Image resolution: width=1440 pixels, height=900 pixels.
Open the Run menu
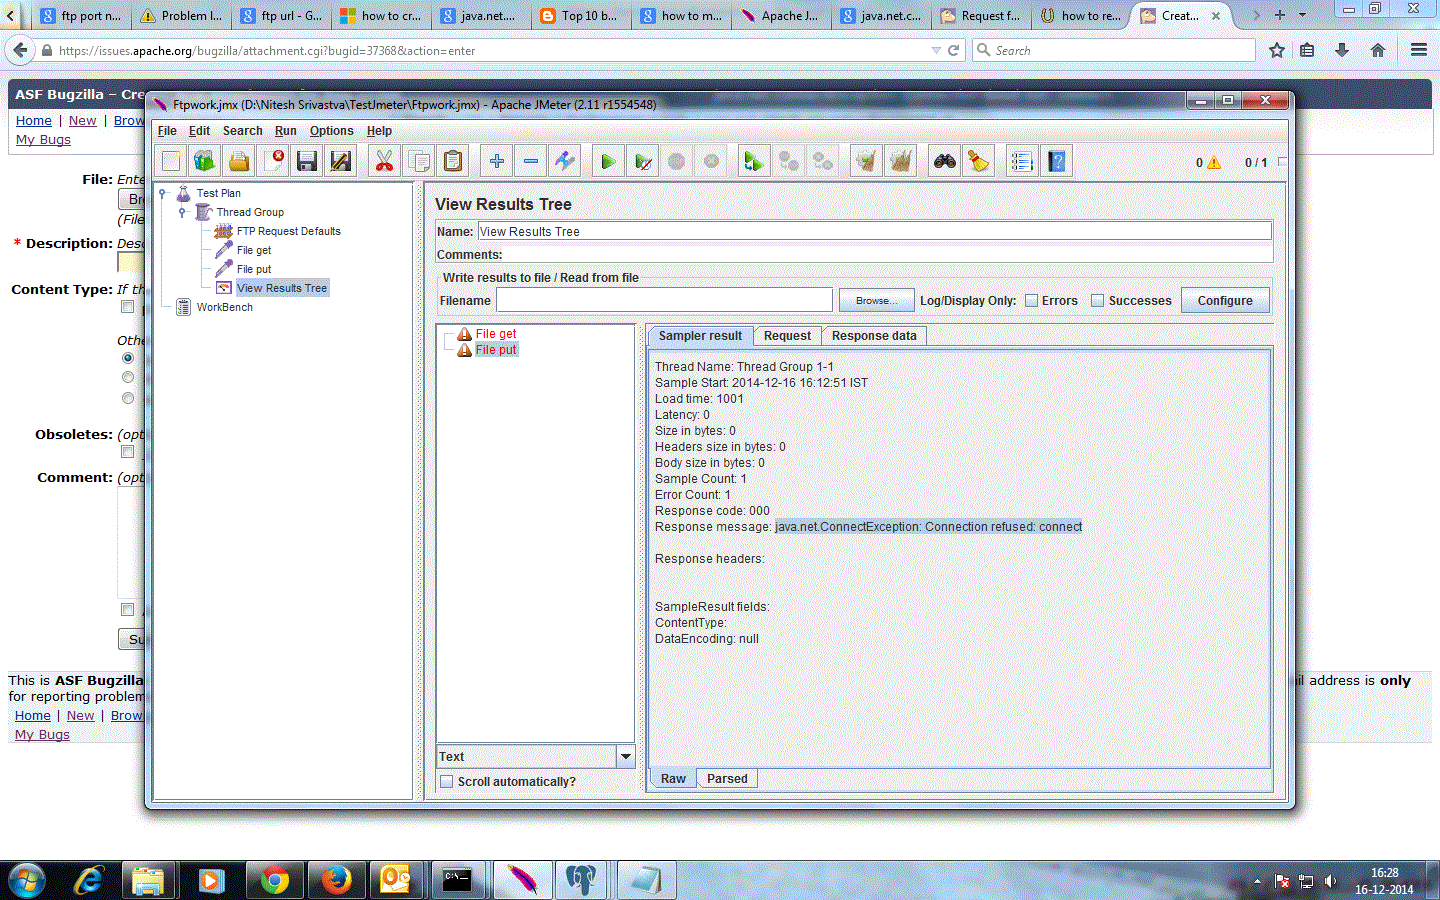(x=285, y=131)
